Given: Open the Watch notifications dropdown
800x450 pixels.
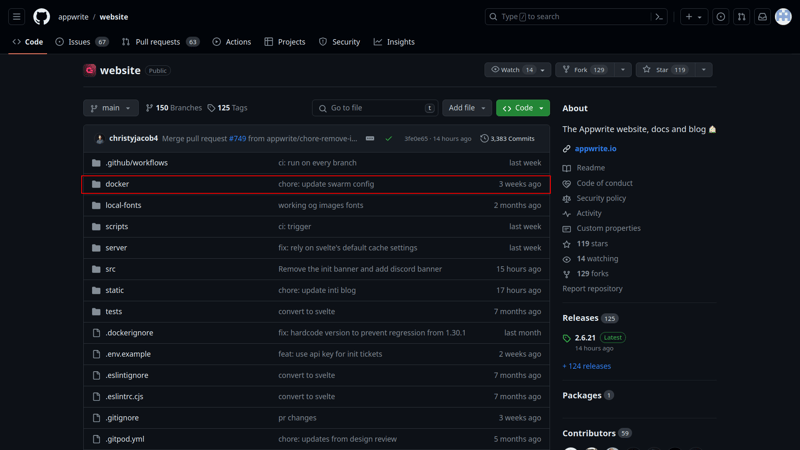Looking at the screenshot, I should (517, 70).
